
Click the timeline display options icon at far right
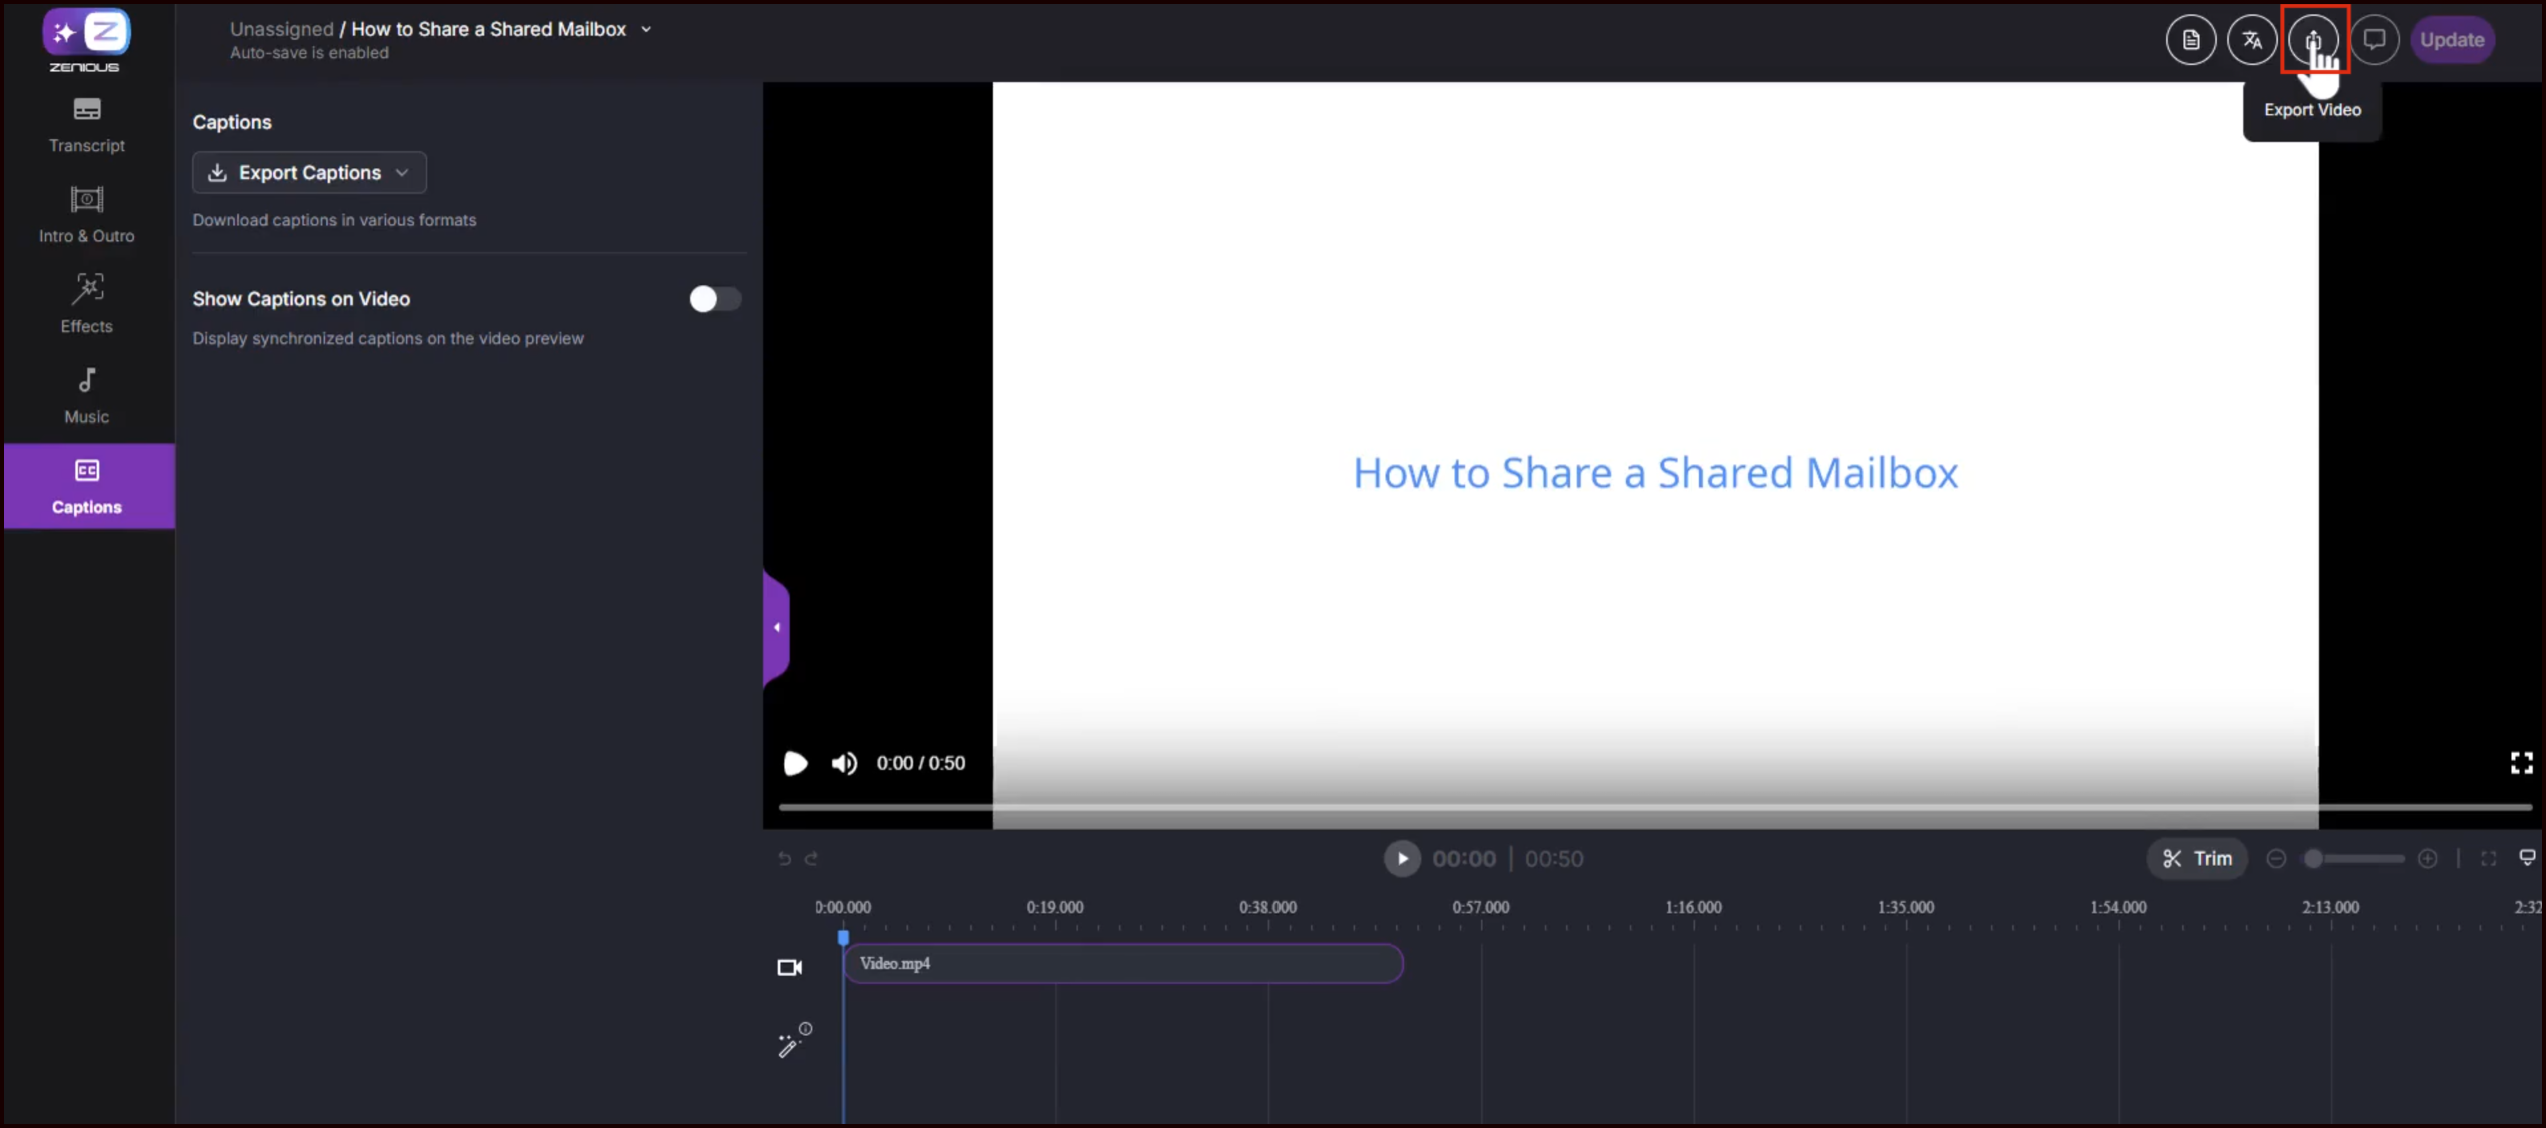2526,858
